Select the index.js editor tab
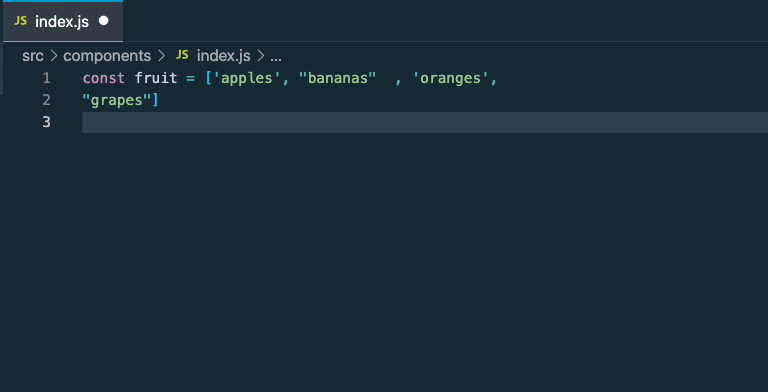The image size is (768, 392). 63,21
